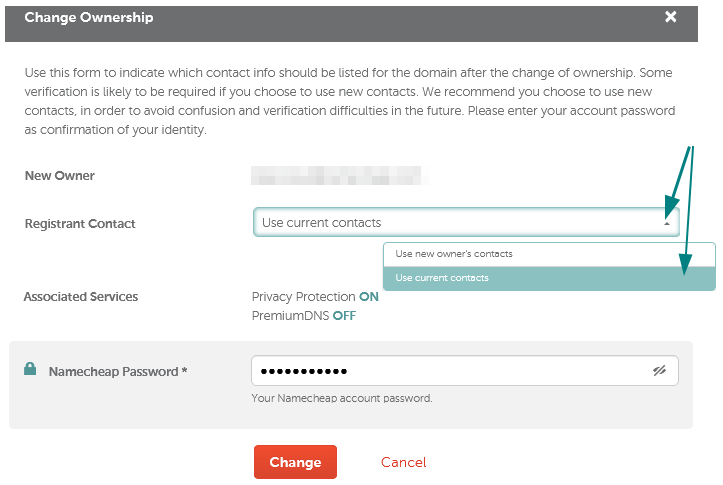Click the Change Ownership title bar
The height and width of the screenshot is (485, 723).
tap(351, 24)
